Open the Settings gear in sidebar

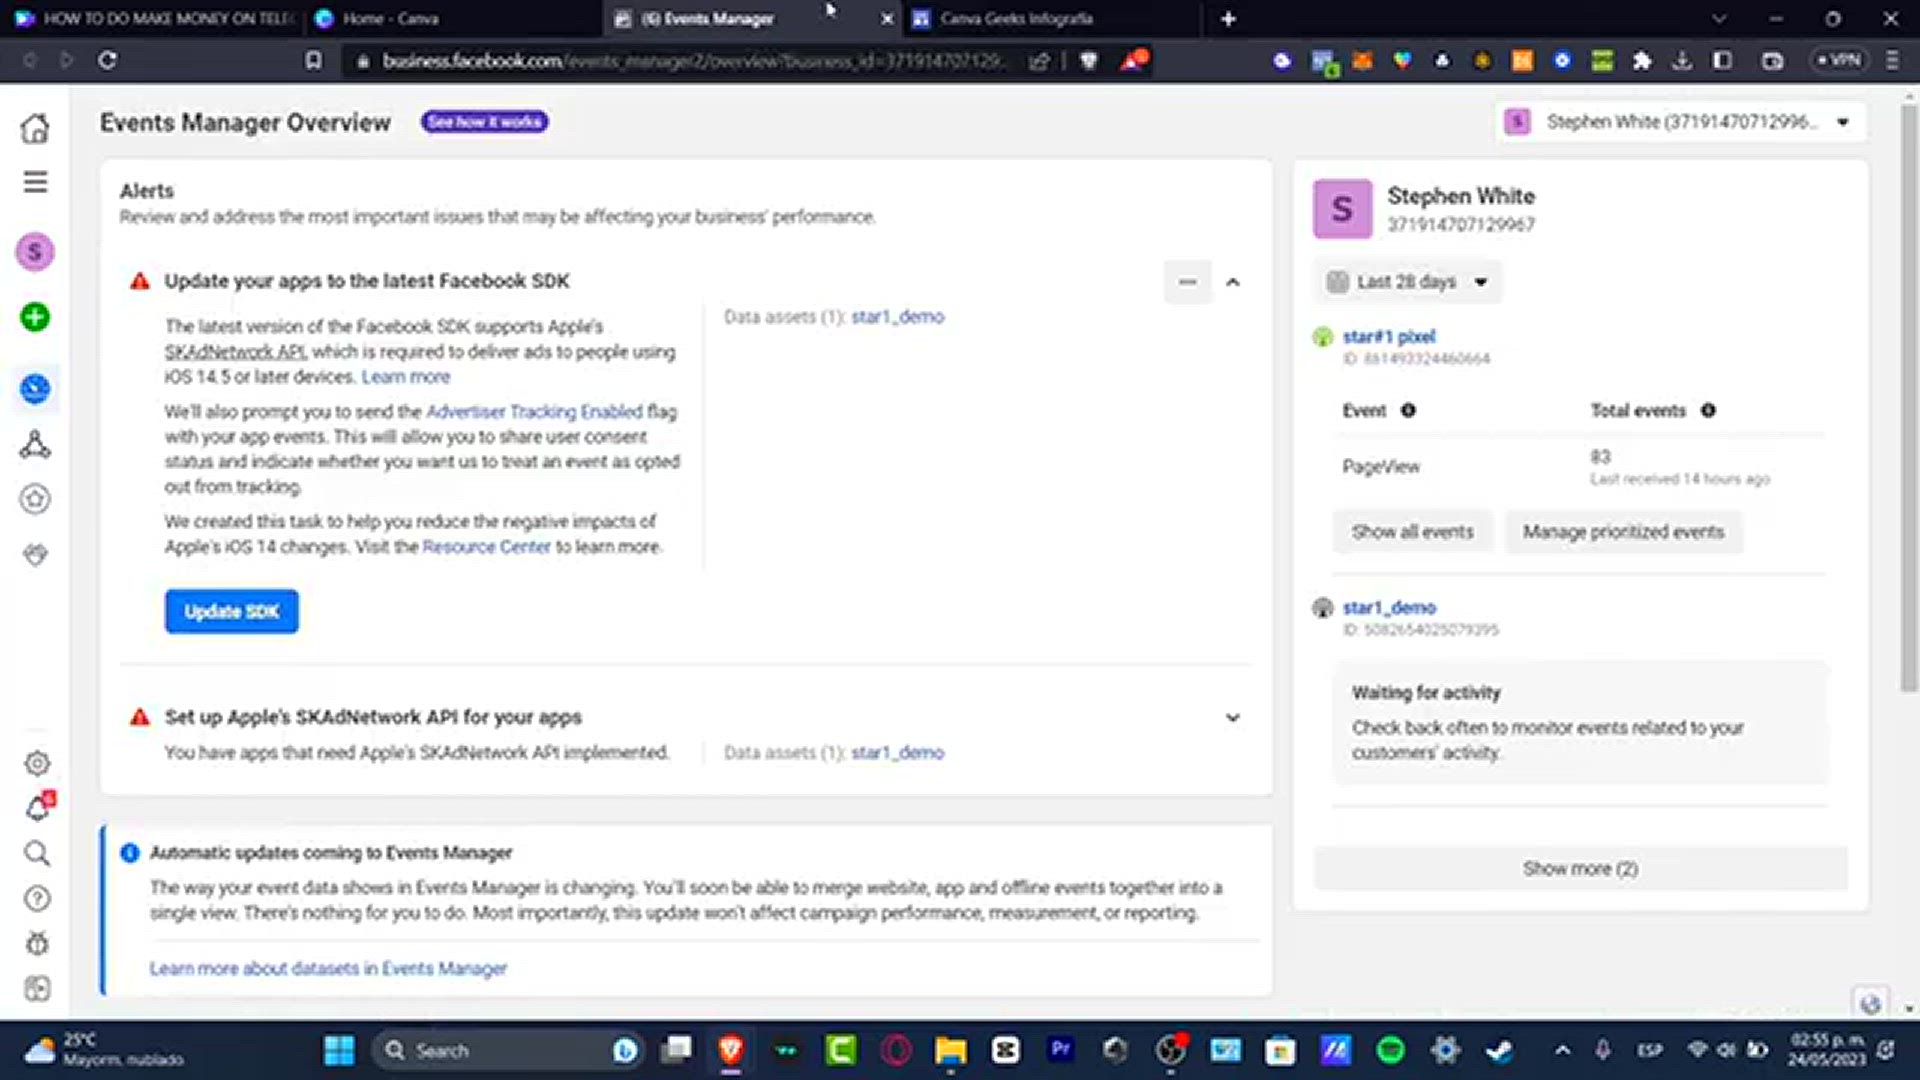pos(37,764)
